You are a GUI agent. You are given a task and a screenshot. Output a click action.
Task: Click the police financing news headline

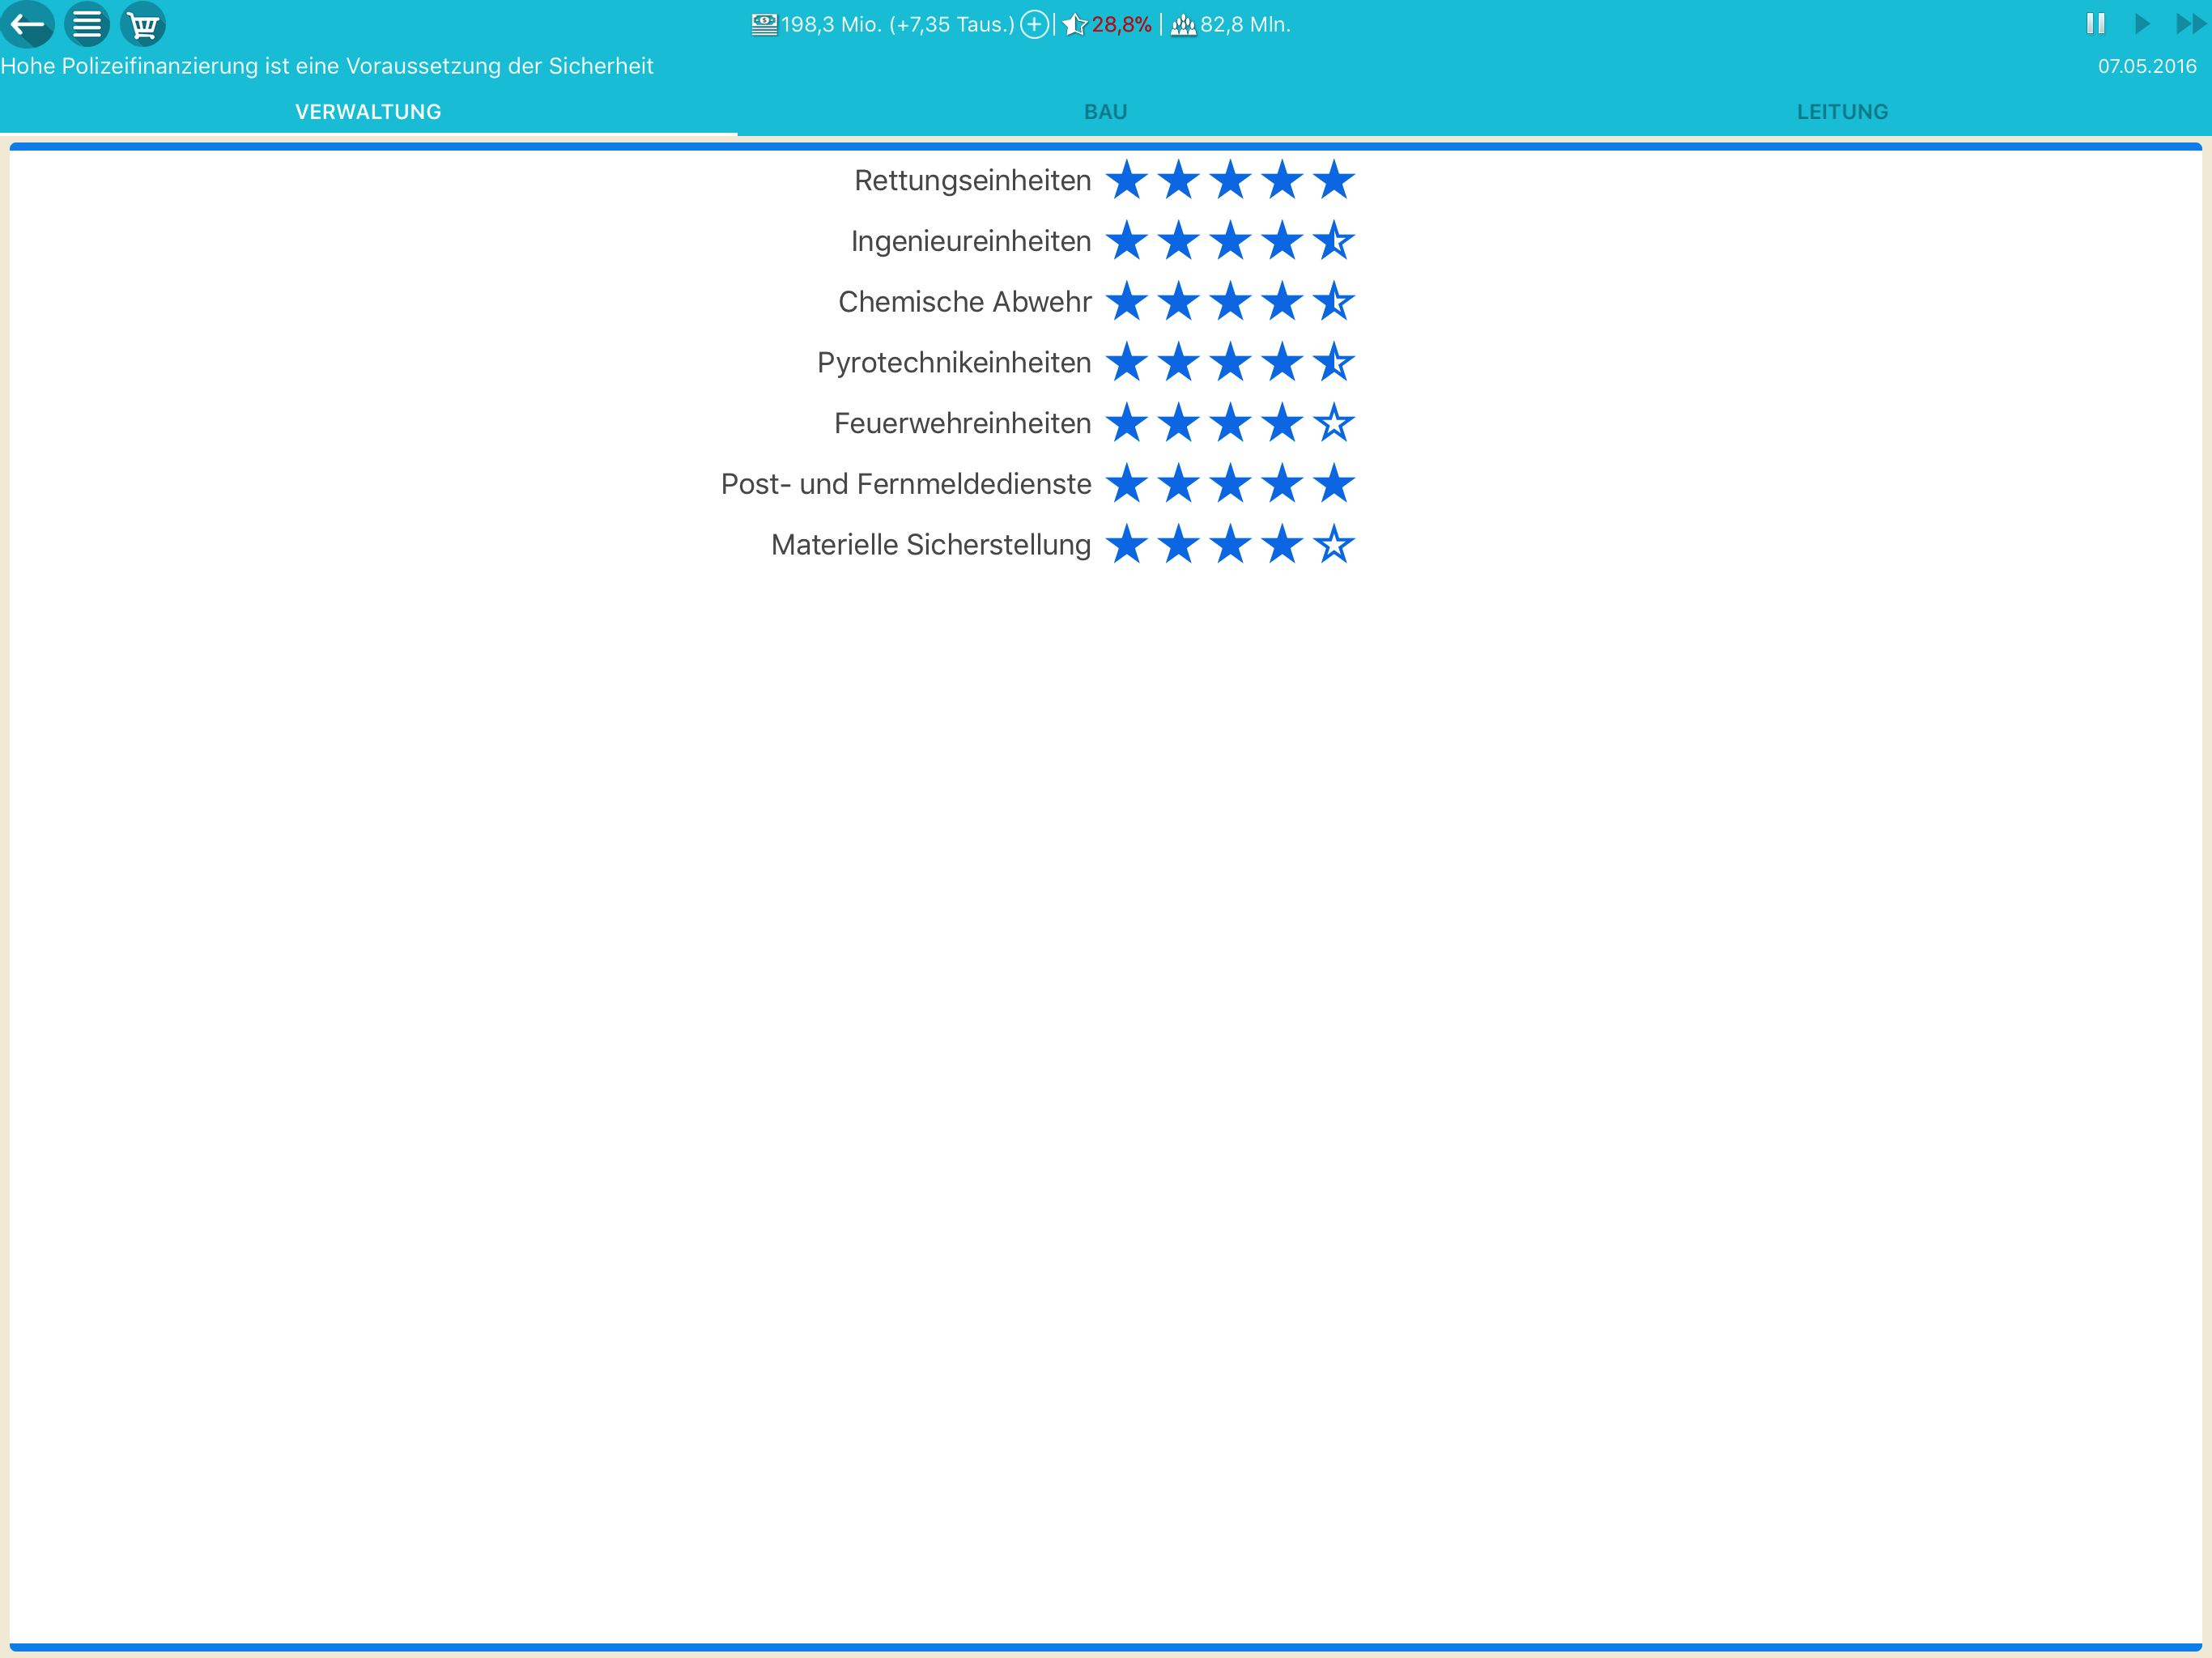[327, 66]
